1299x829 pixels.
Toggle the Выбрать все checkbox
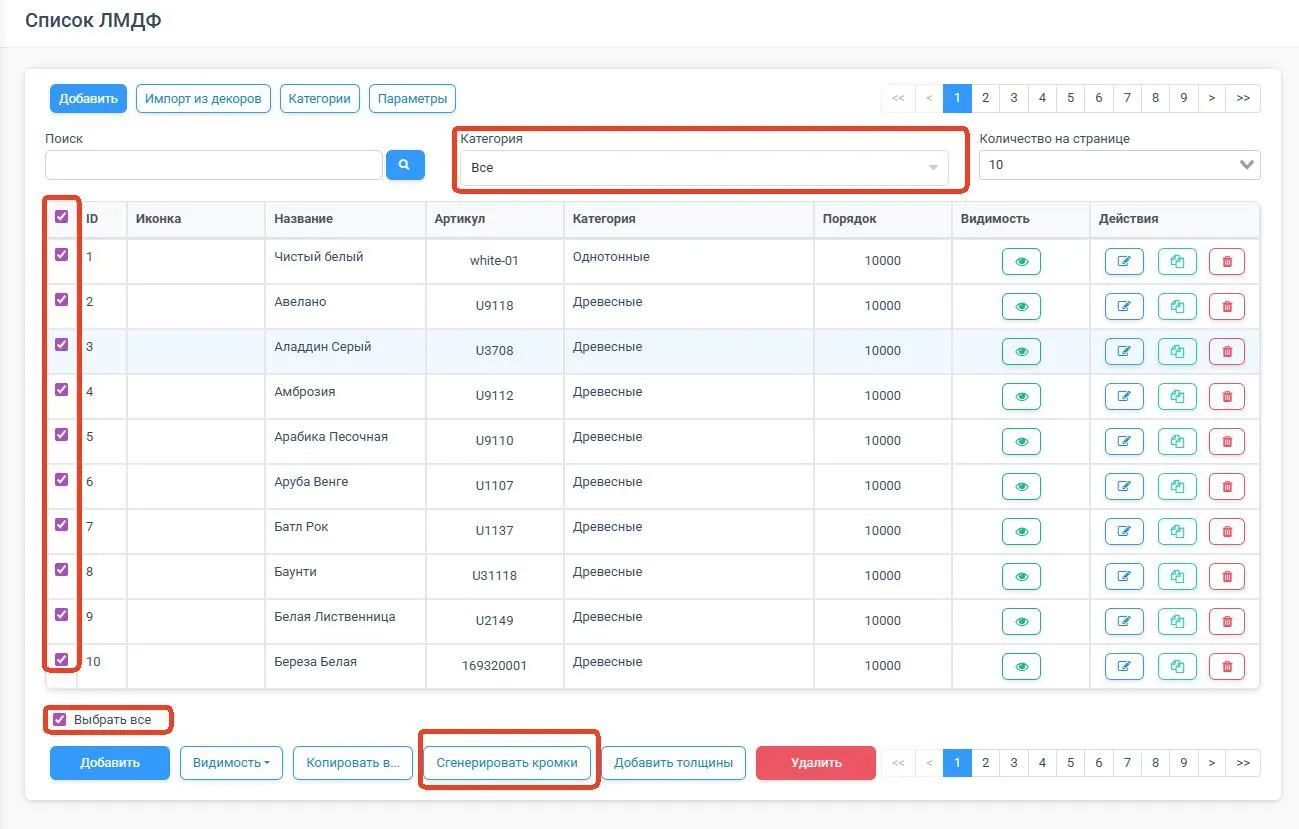click(x=59, y=719)
